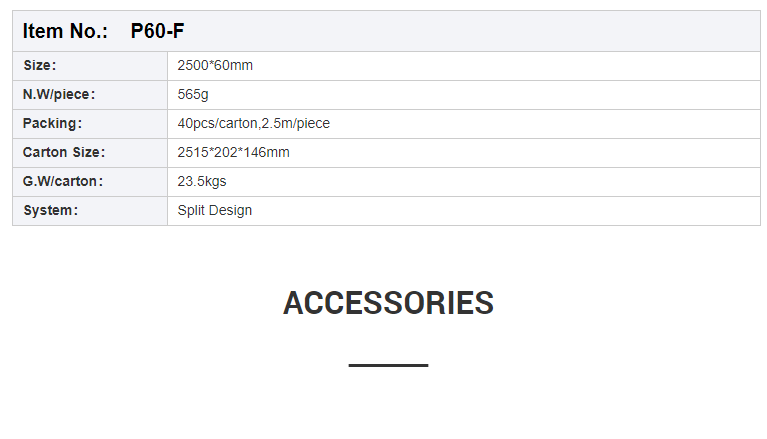This screenshot has width=767, height=439.
Task: Select the System row label
Action: tap(50, 210)
